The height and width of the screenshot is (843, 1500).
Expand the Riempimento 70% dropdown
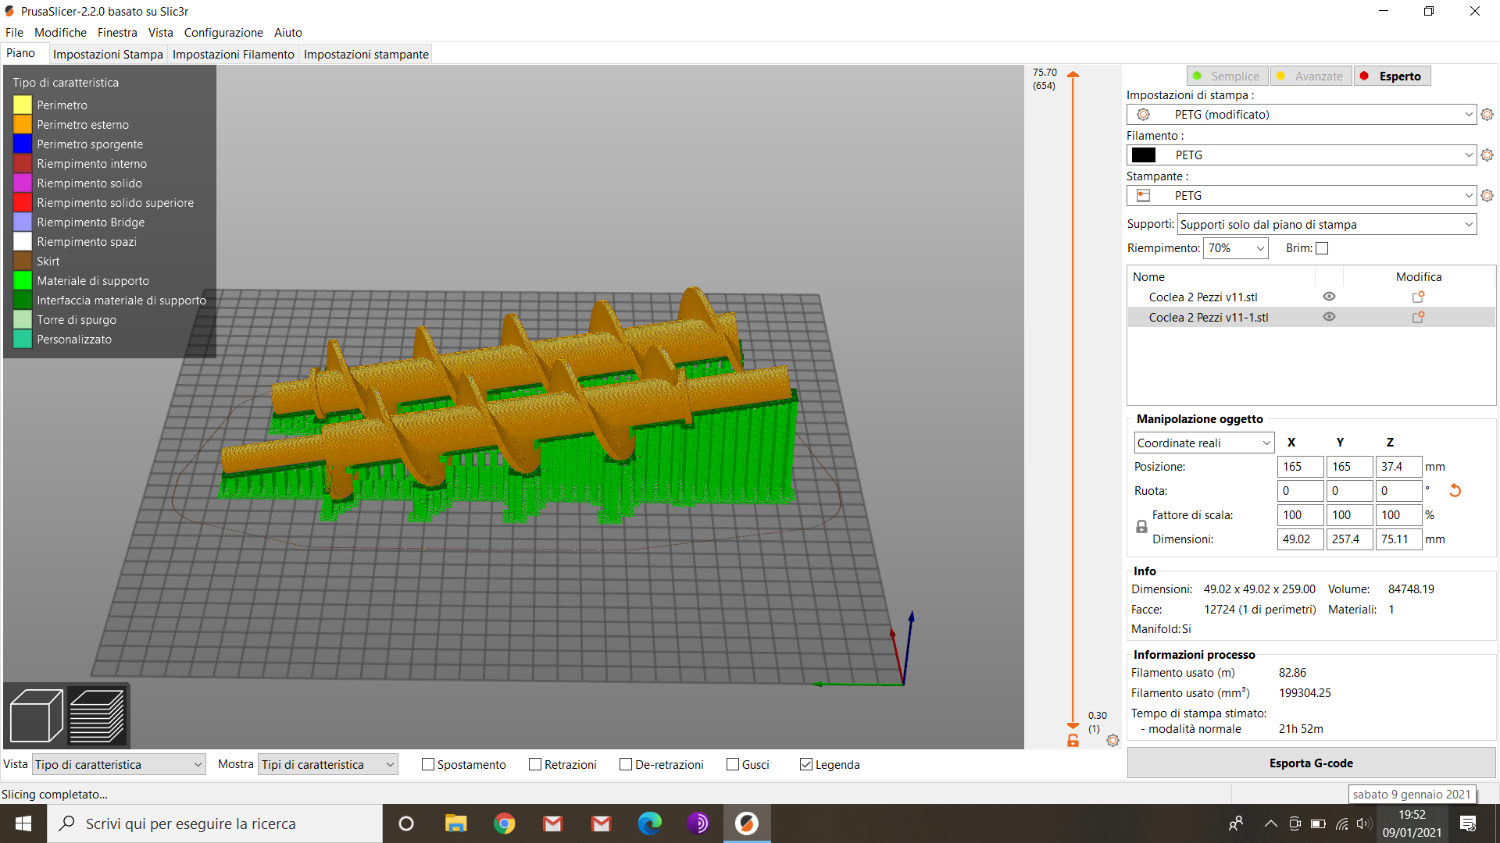point(1236,248)
